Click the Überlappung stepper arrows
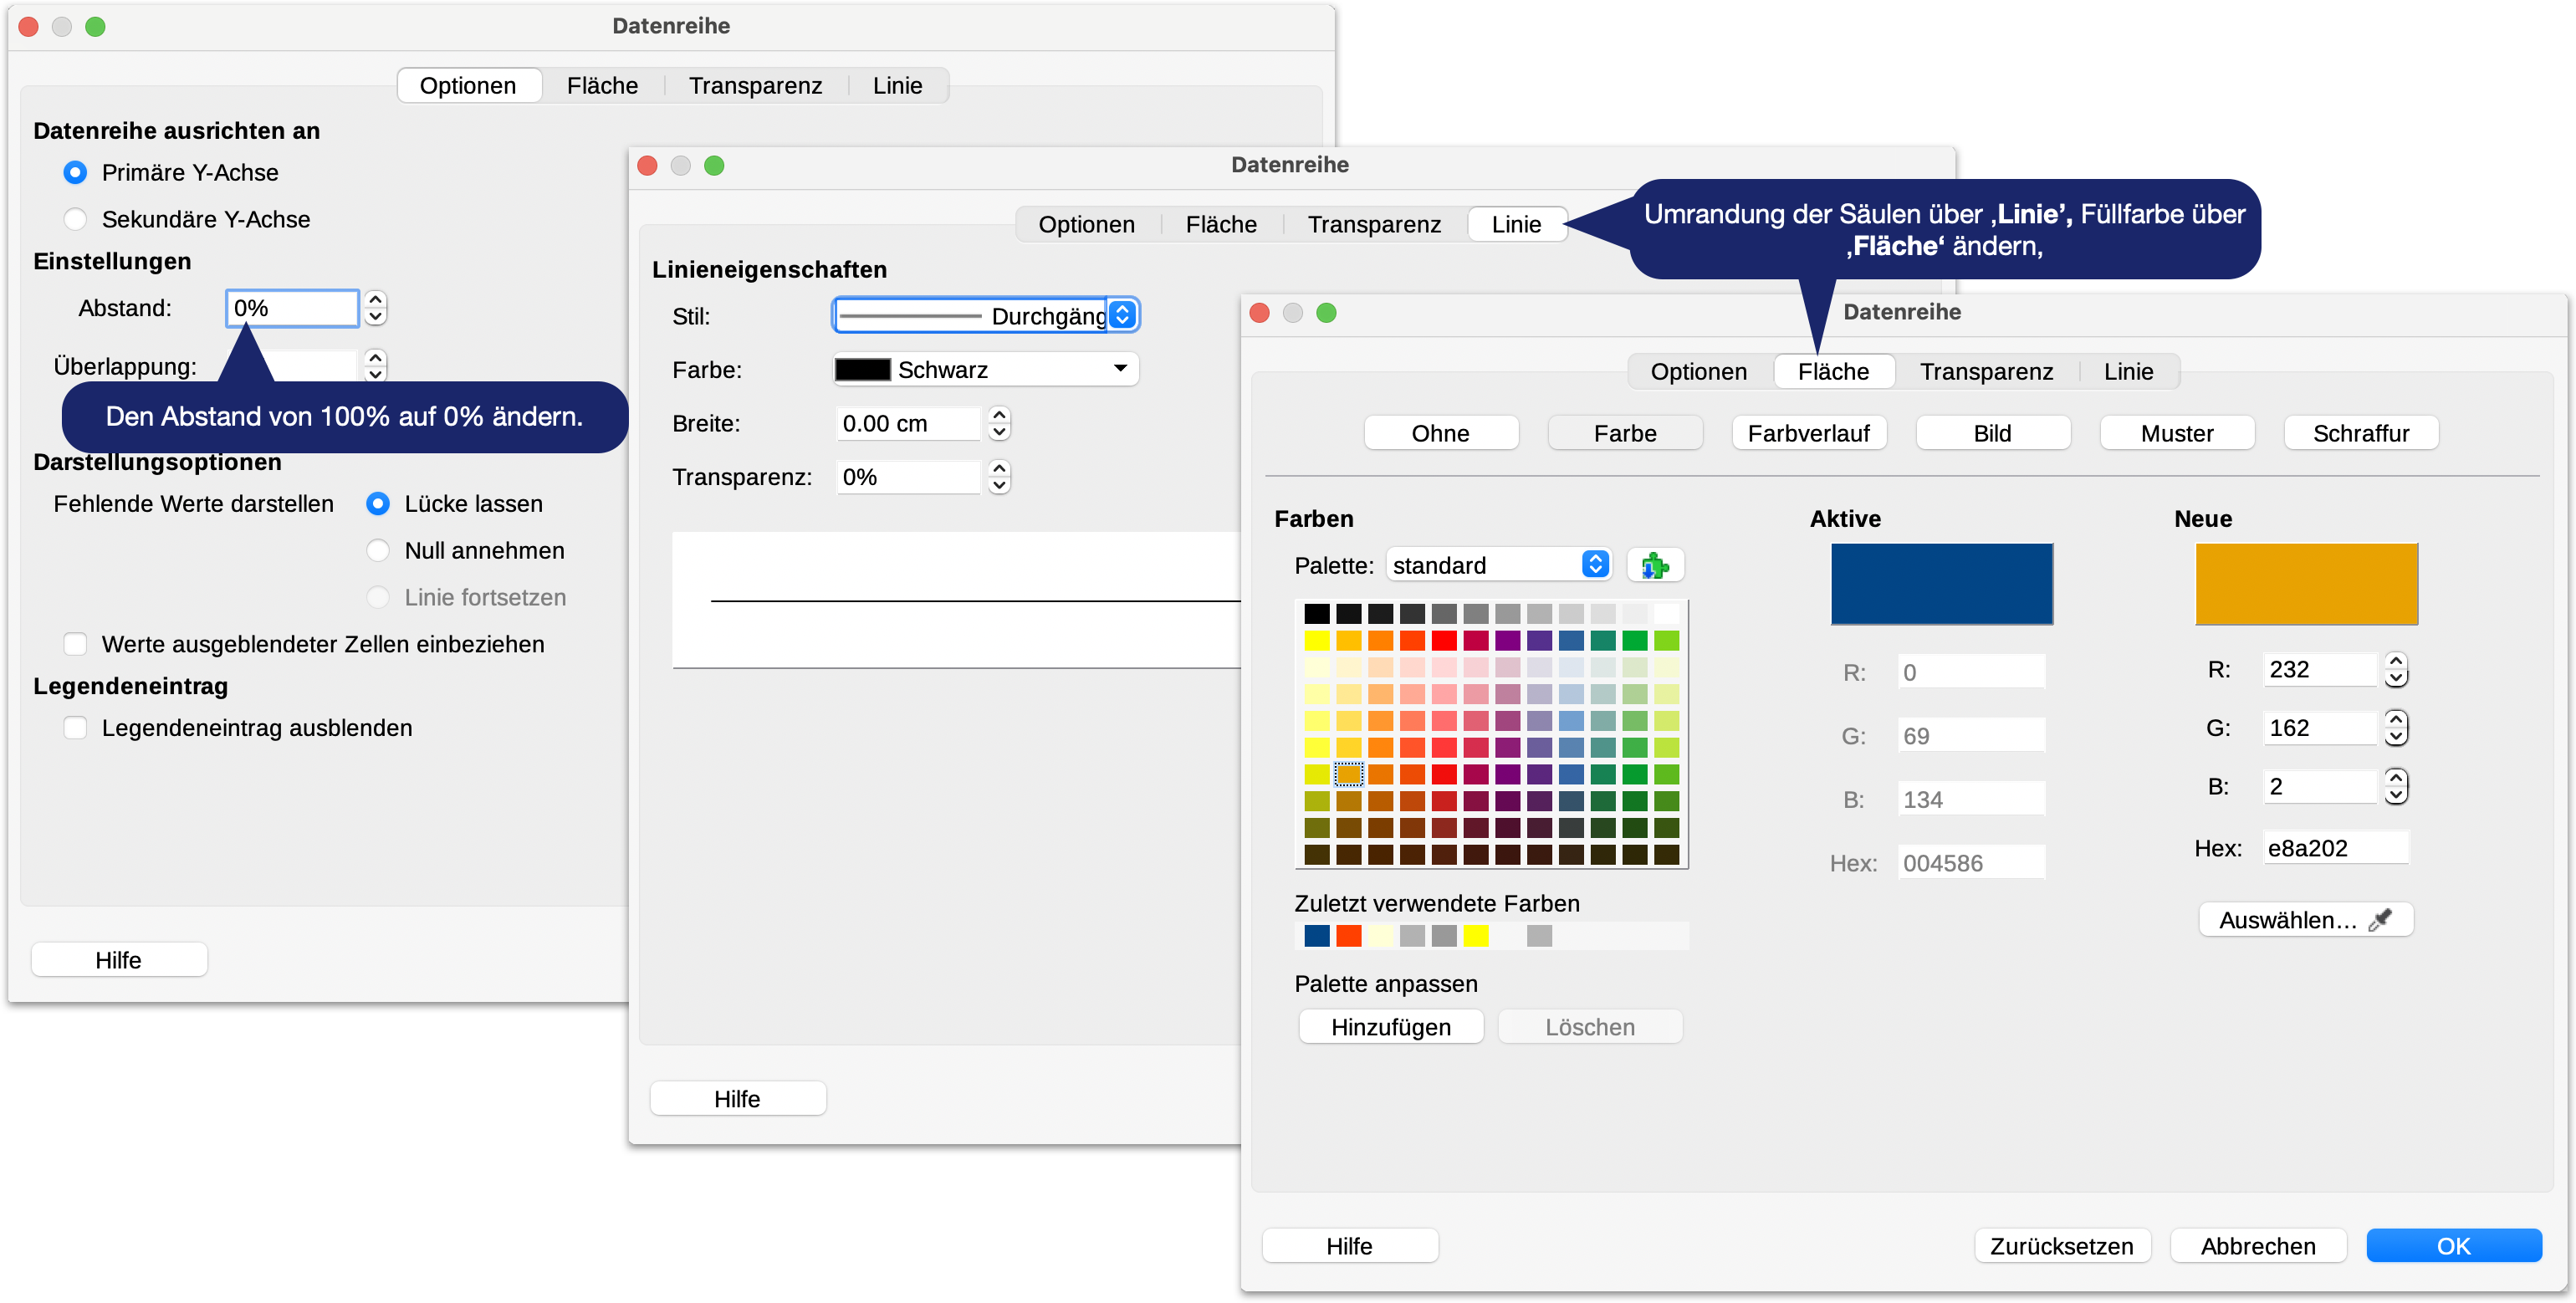Screen dimensions: 2576x1303 point(375,365)
